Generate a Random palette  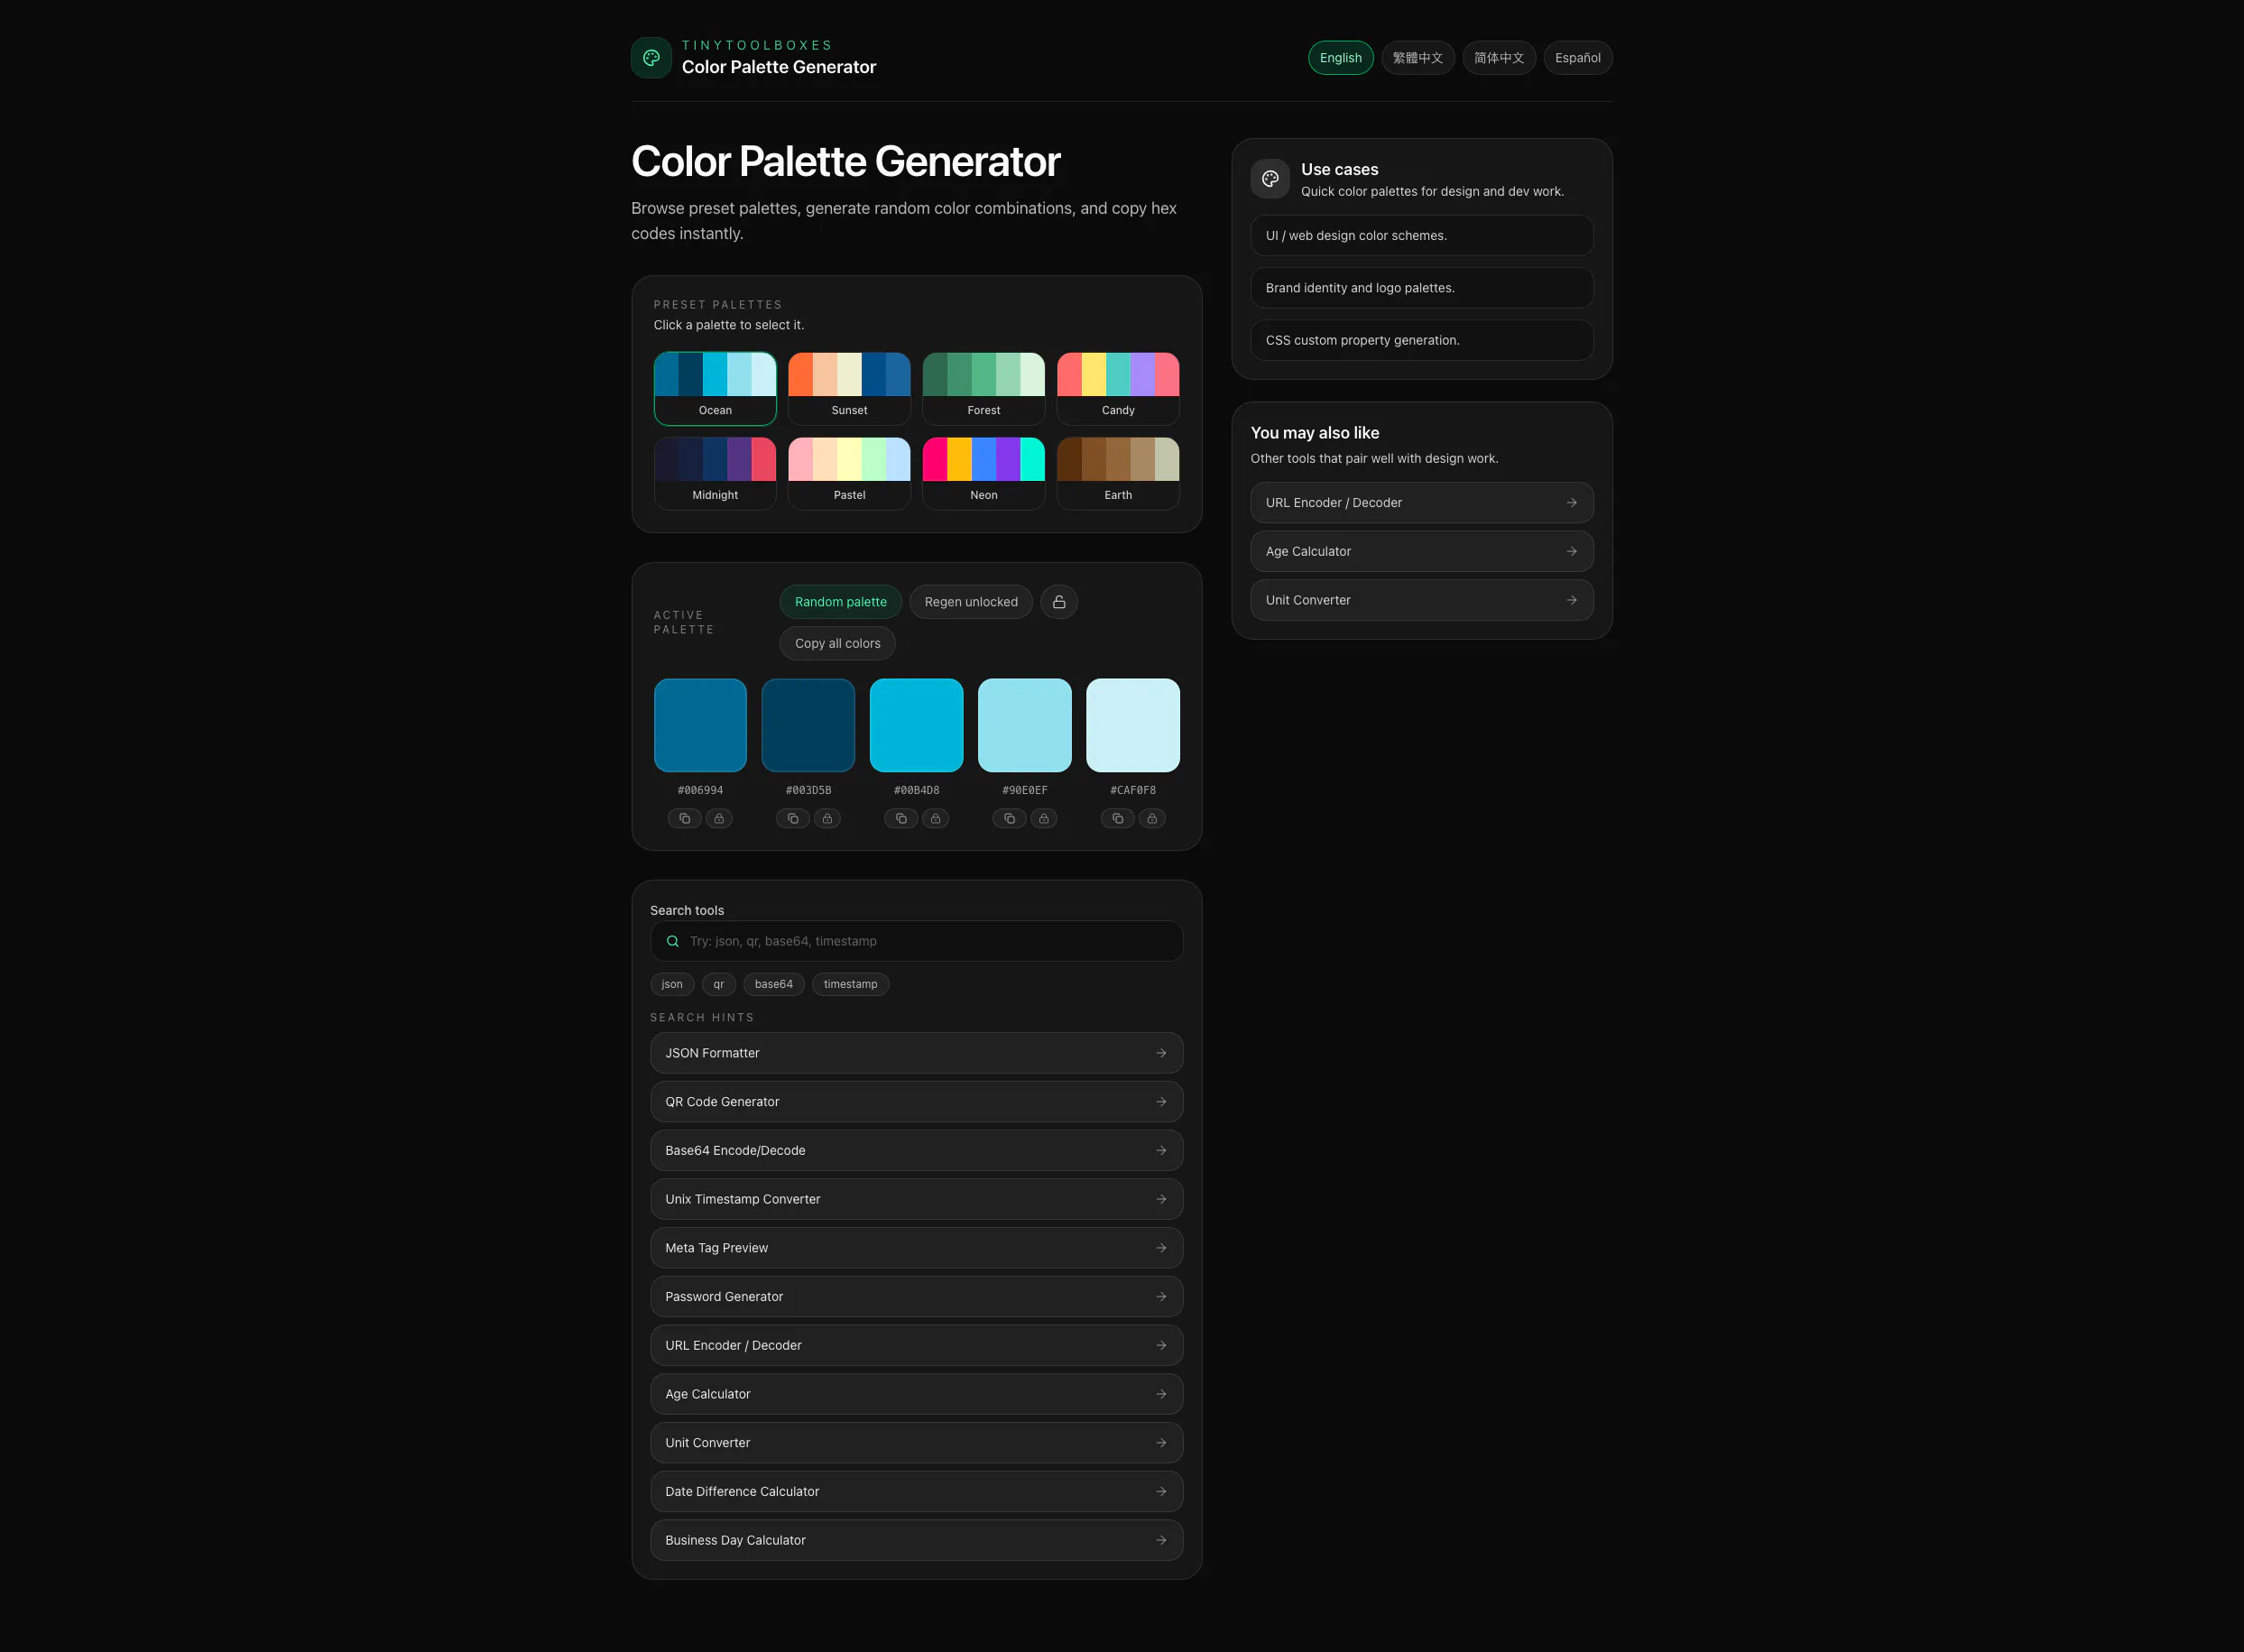[x=840, y=602]
